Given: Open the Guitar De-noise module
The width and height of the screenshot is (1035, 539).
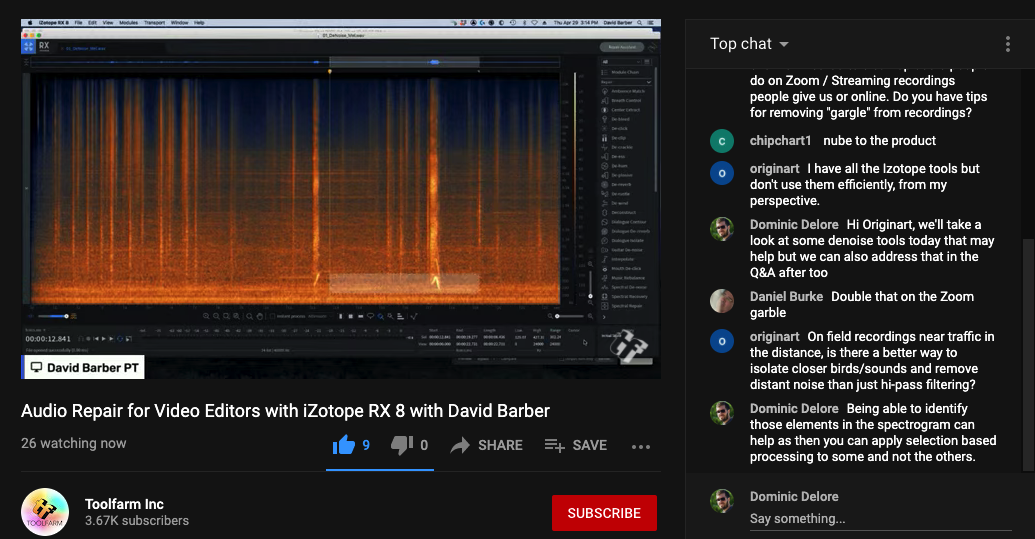Looking at the screenshot, I should point(621,250).
